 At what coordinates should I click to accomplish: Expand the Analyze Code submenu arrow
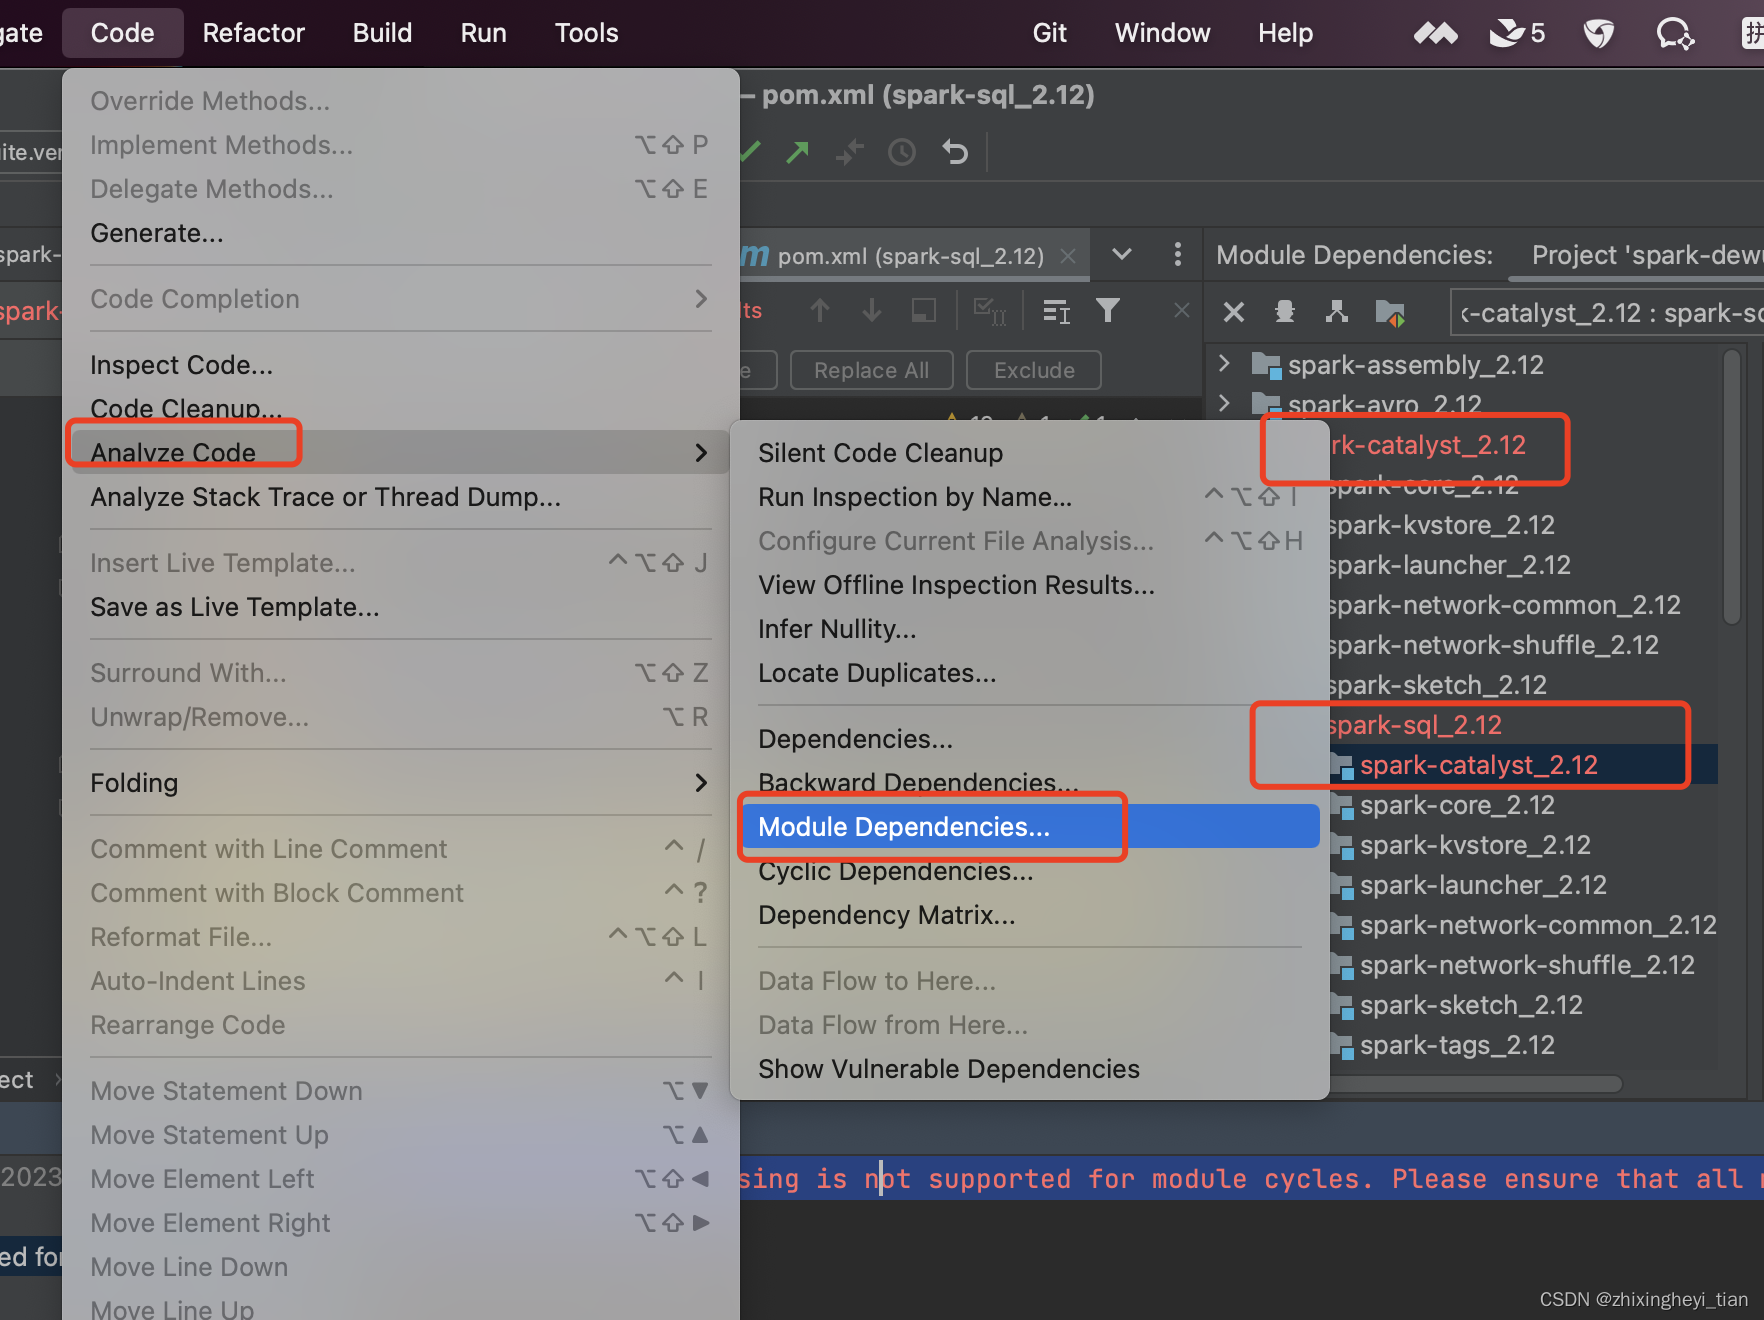click(701, 453)
